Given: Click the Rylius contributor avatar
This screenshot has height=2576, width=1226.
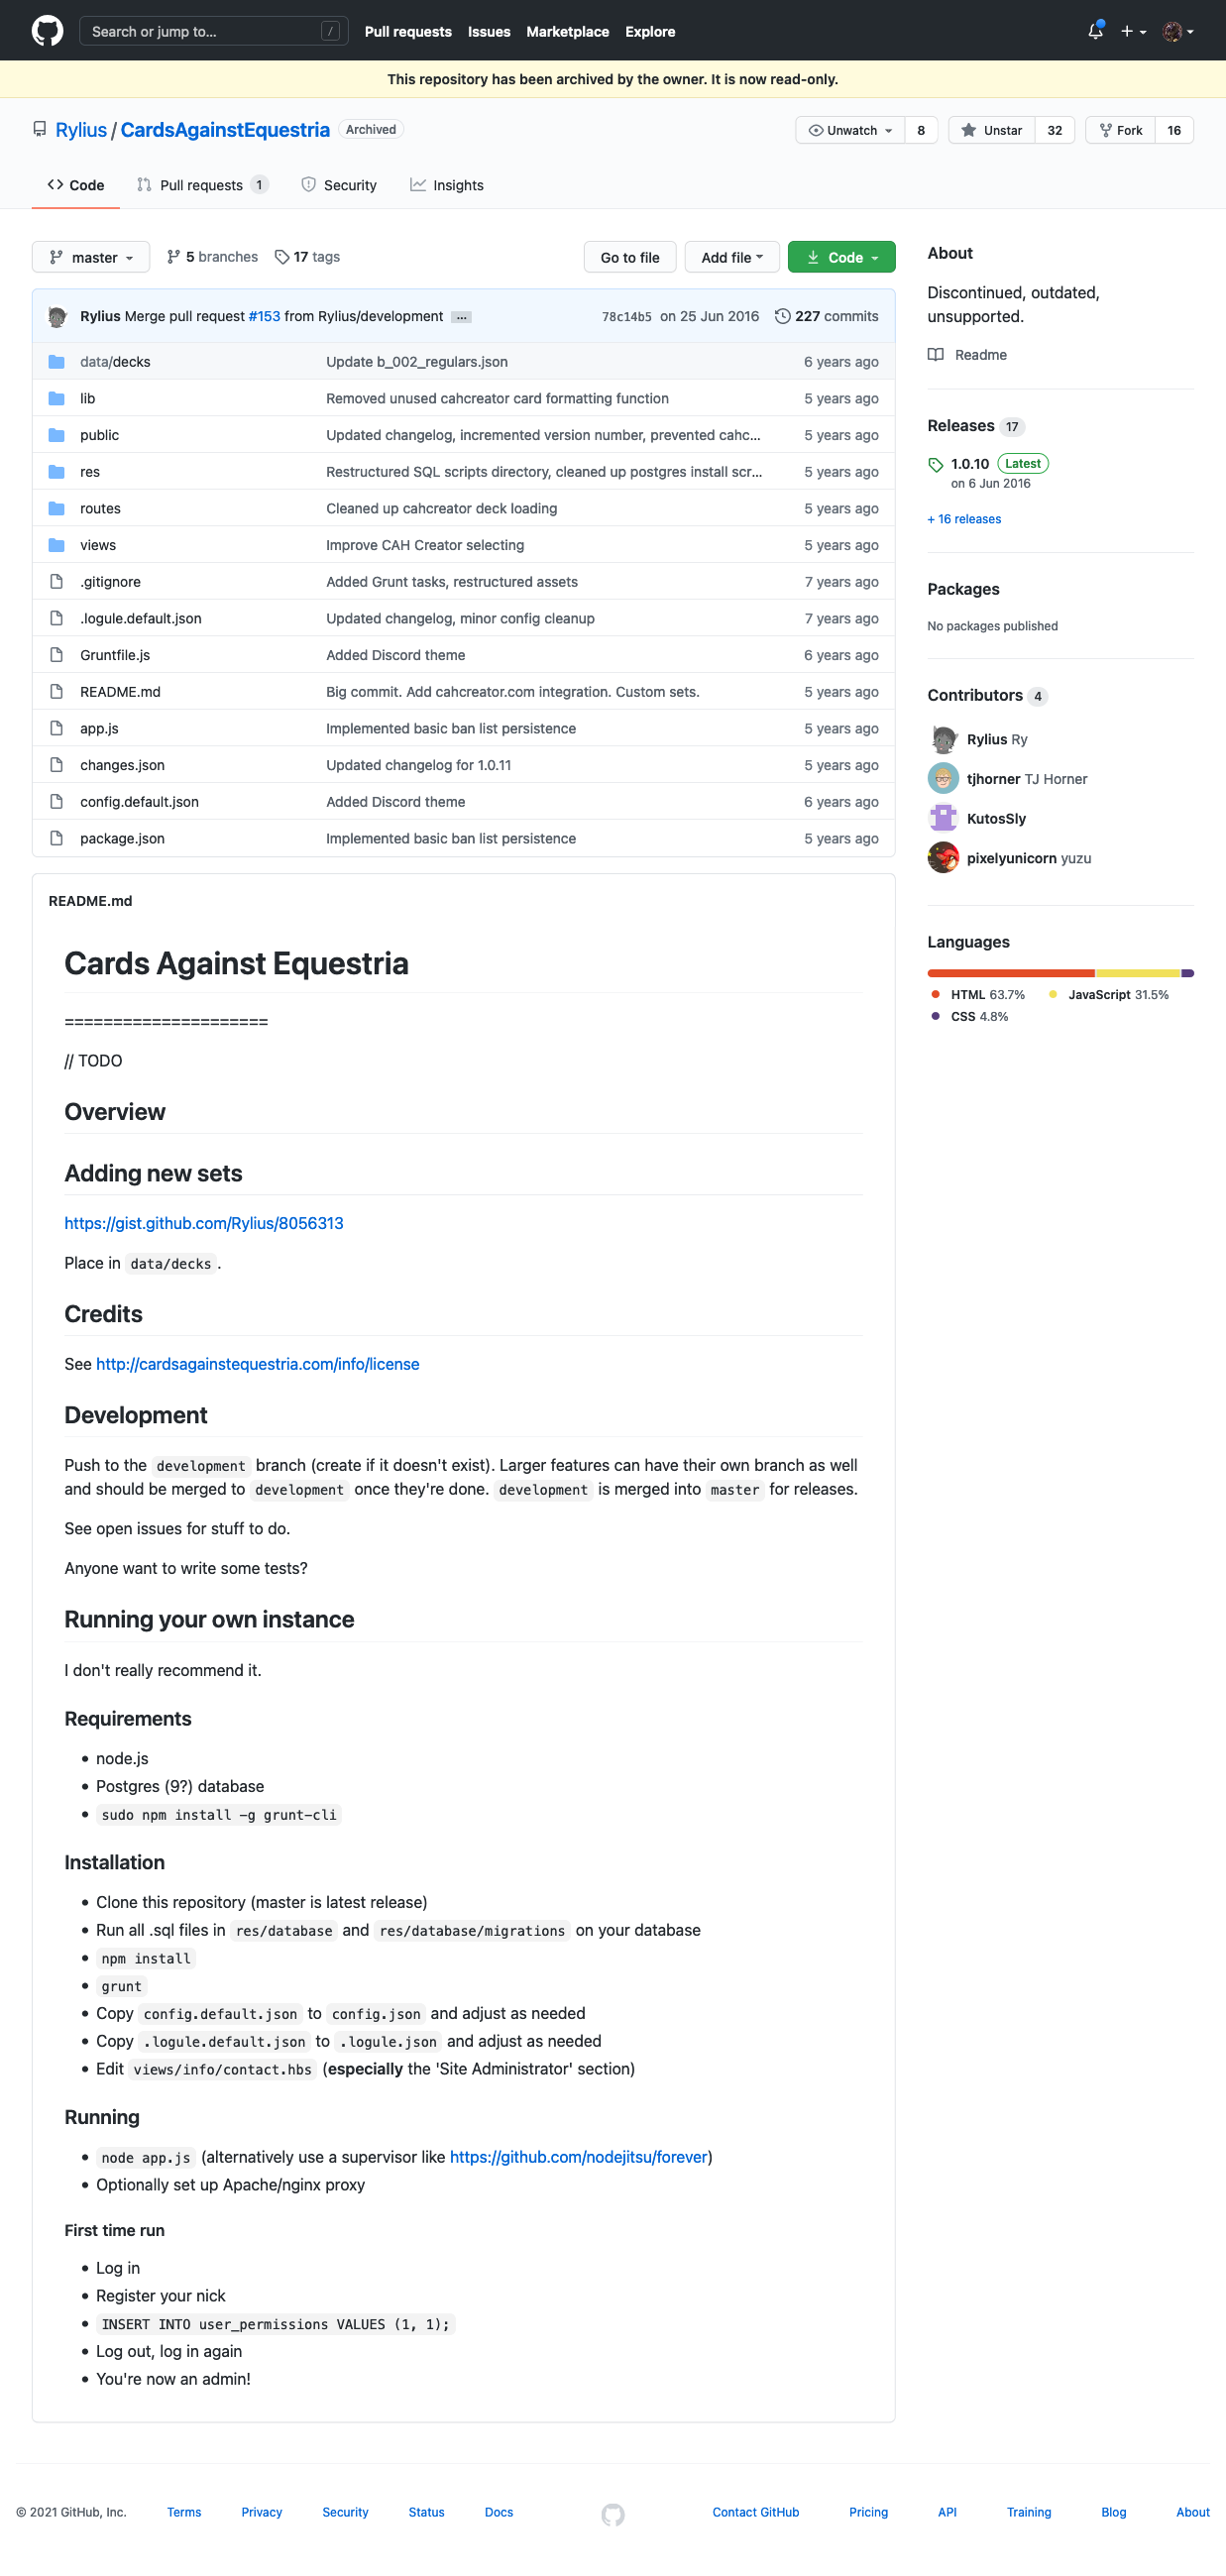Looking at the screenshot, I should [x=942, y=739].
